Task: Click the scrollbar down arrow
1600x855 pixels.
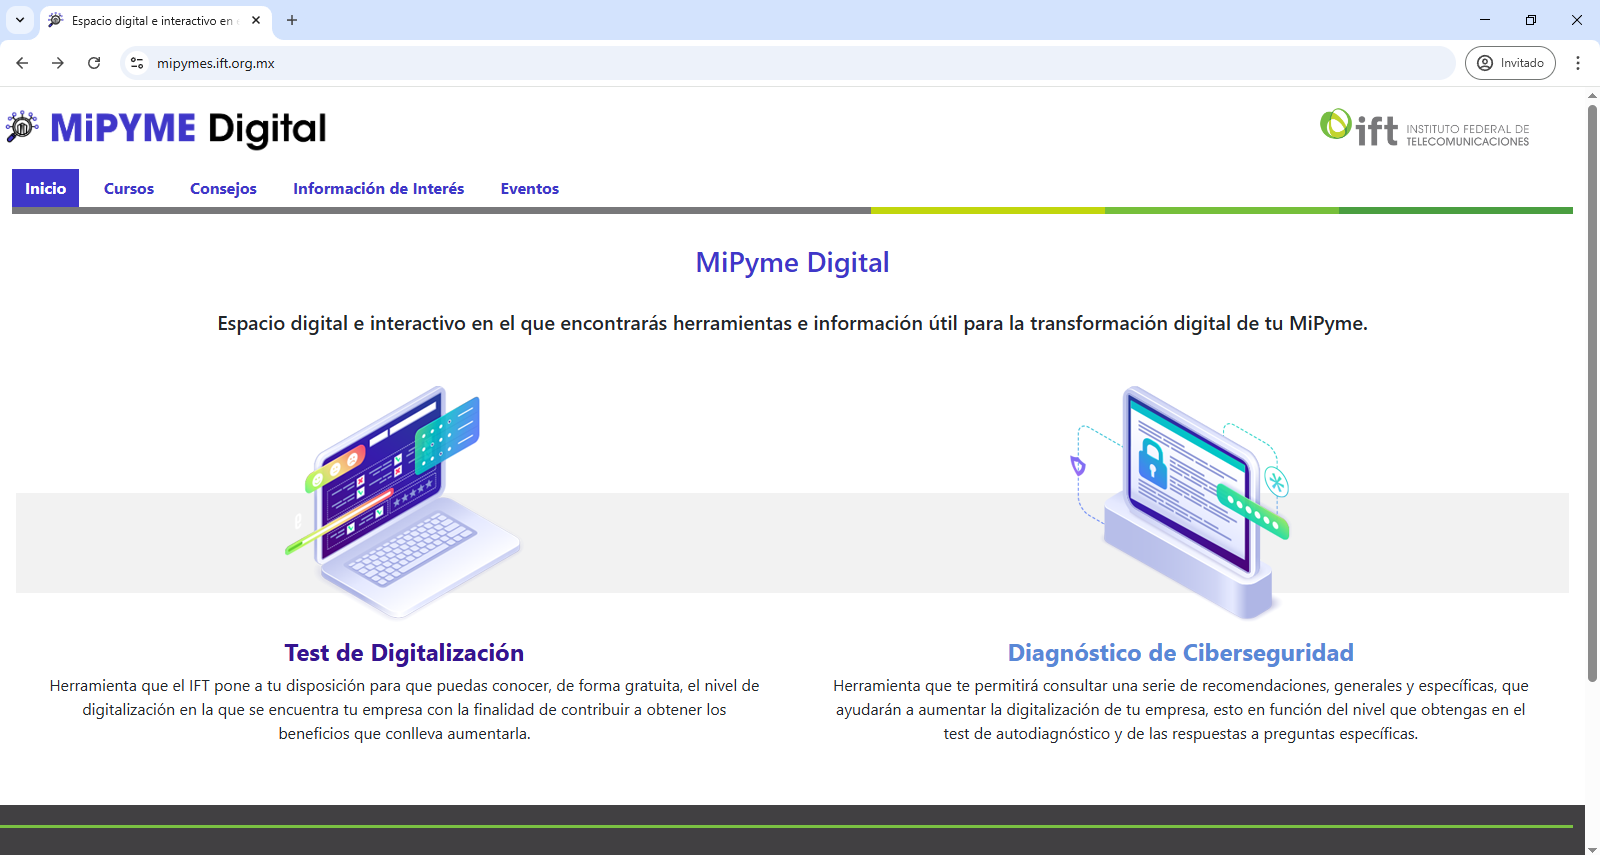Action: click(x=1592, y=849)
